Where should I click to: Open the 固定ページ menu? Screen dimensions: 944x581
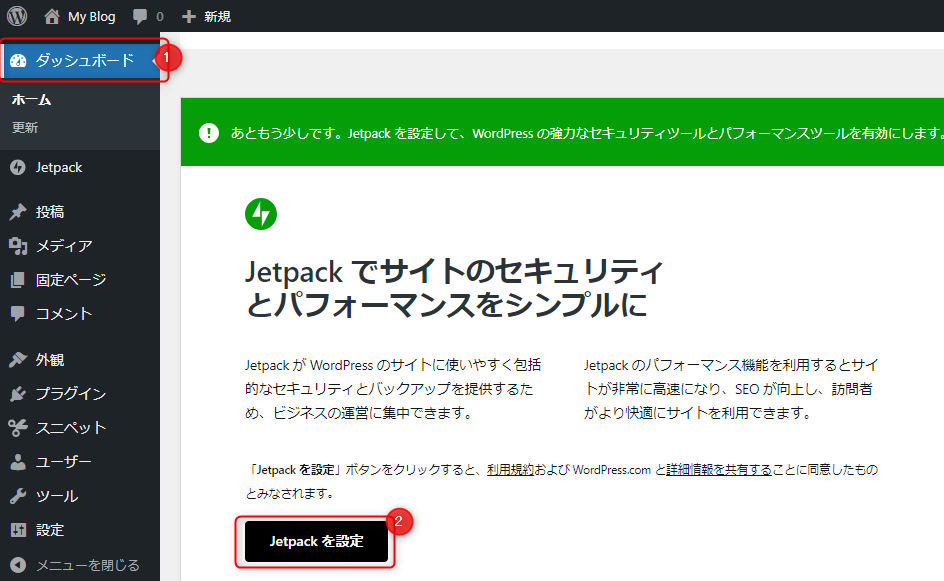[70, 279]
